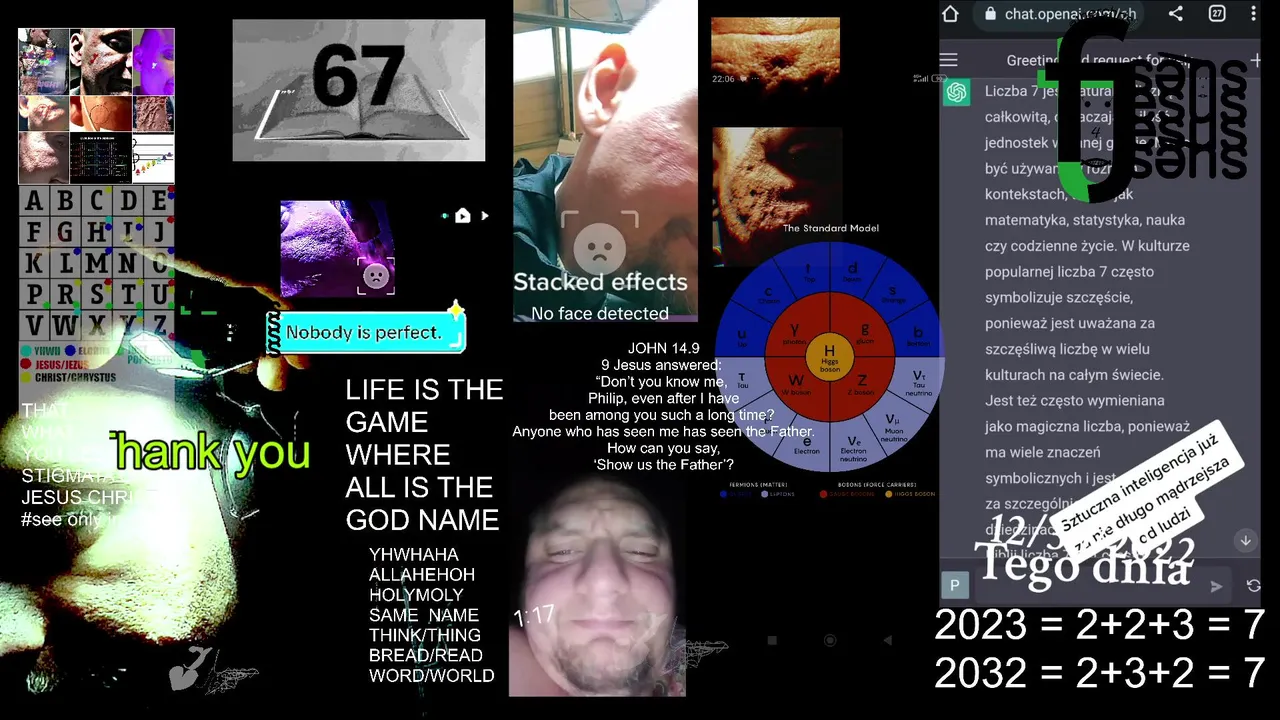Open the browser three-dot menu
Viewport: 1280px width, 720px height.
pyautogui.click(x=1253, y=14)
